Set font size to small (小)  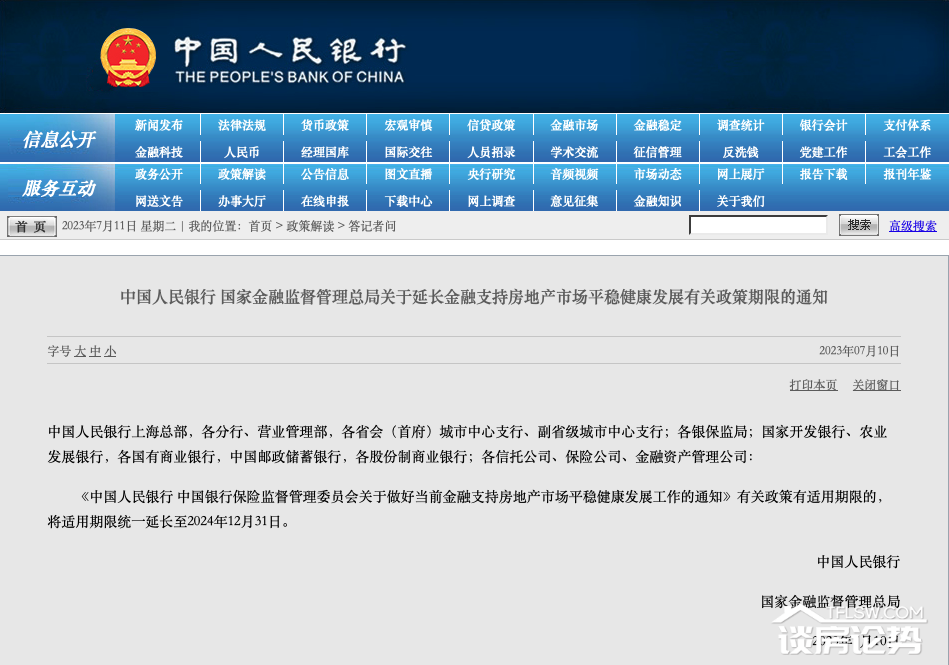coord(110,351)
